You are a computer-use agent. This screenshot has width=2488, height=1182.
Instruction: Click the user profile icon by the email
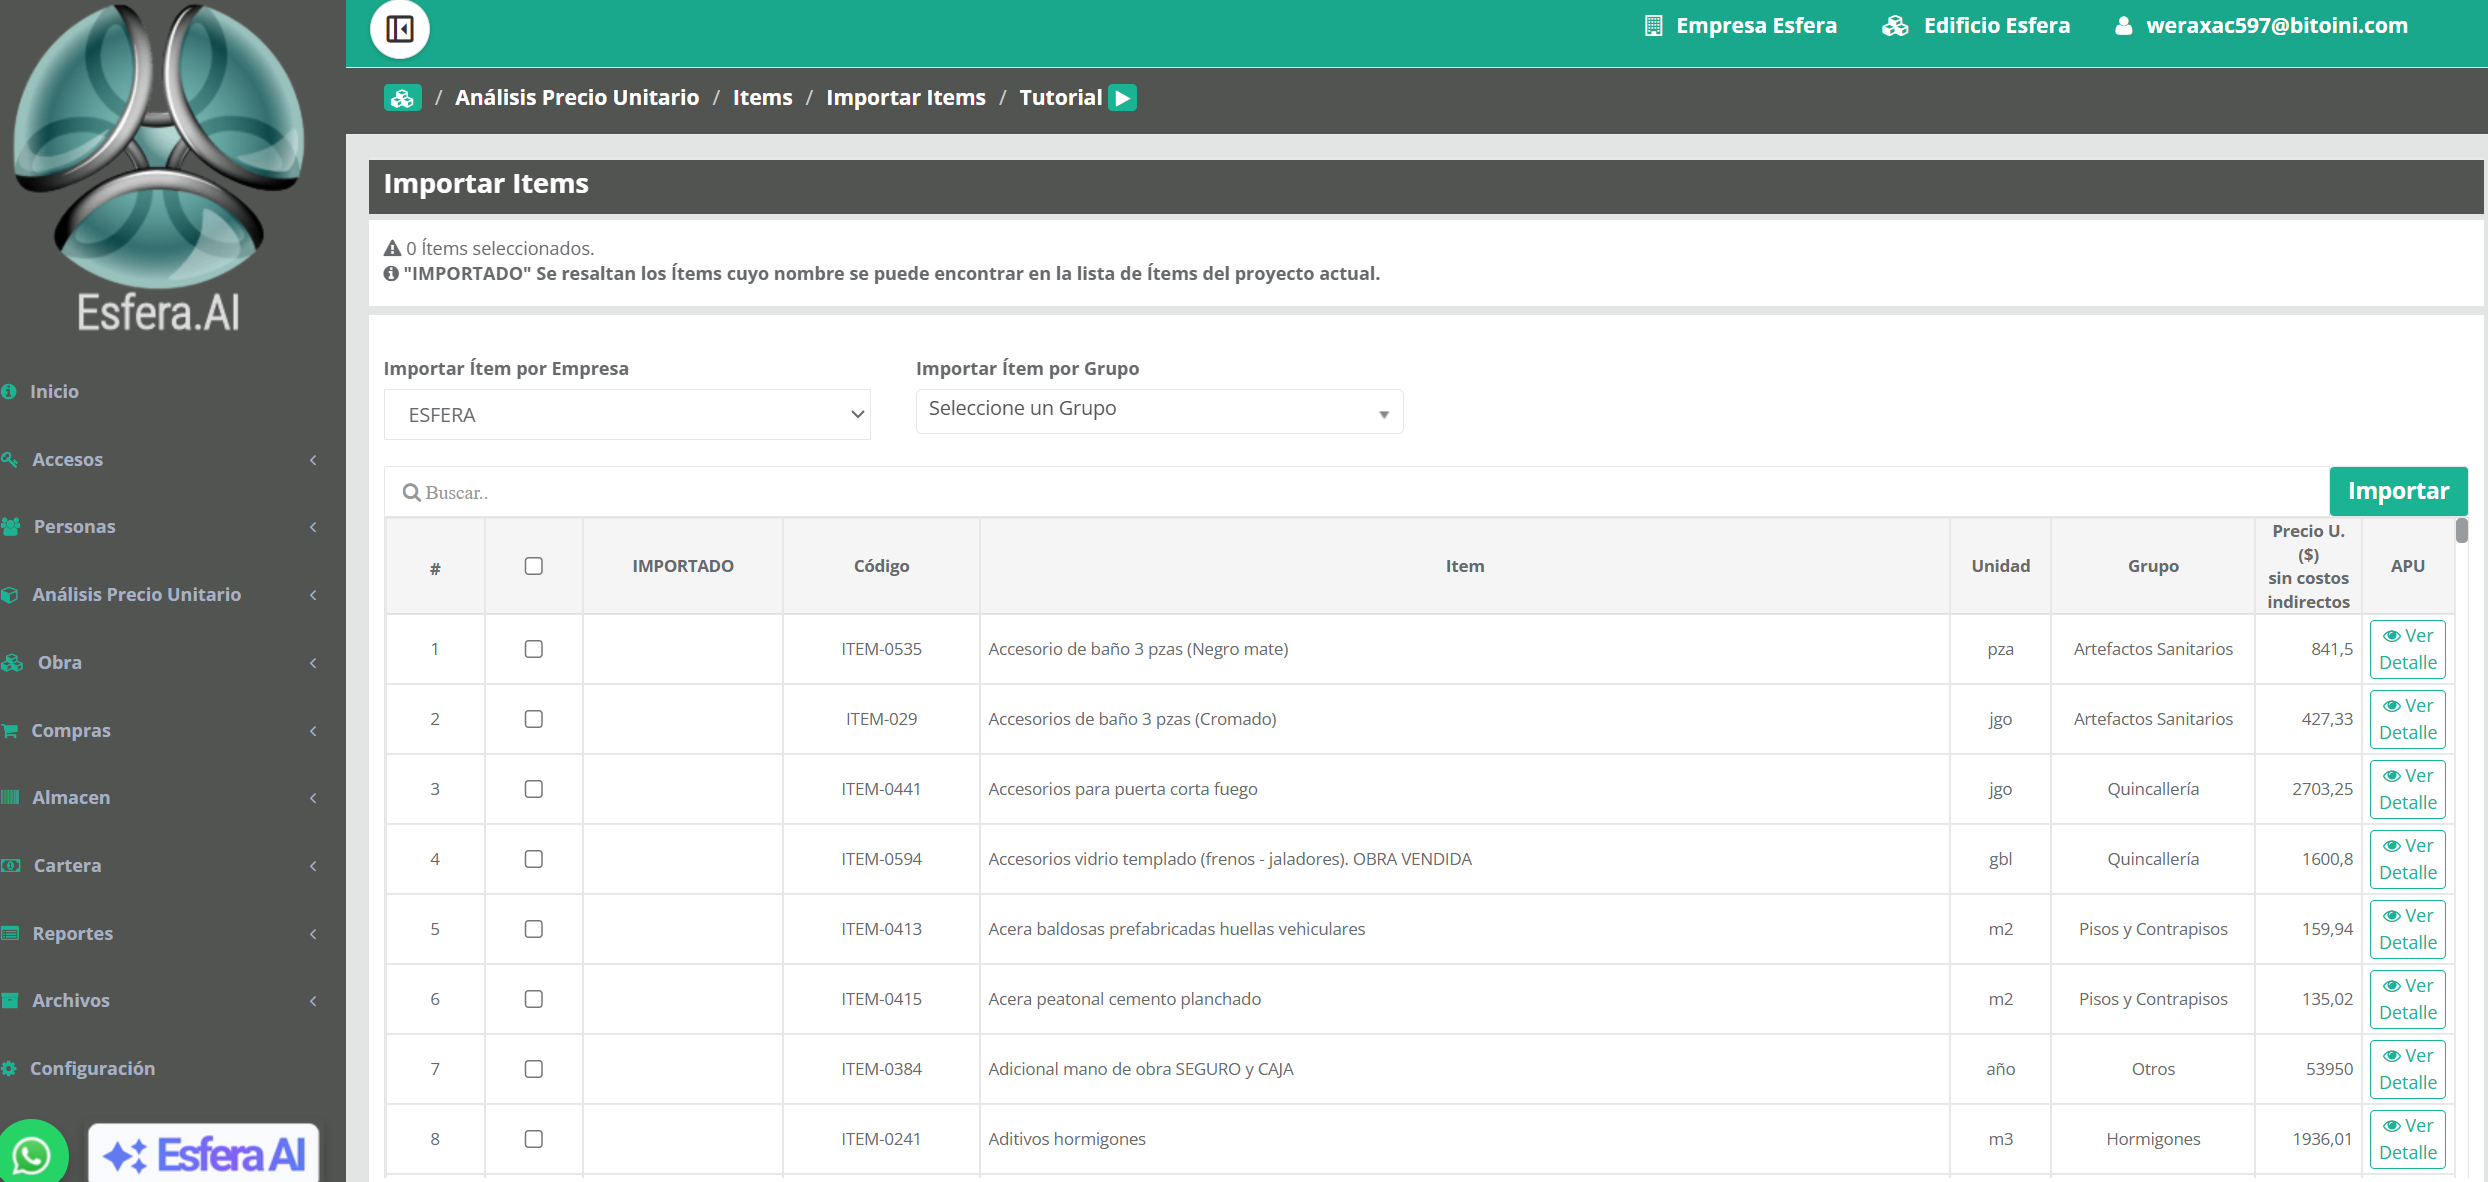click(x=2123, y=26)
